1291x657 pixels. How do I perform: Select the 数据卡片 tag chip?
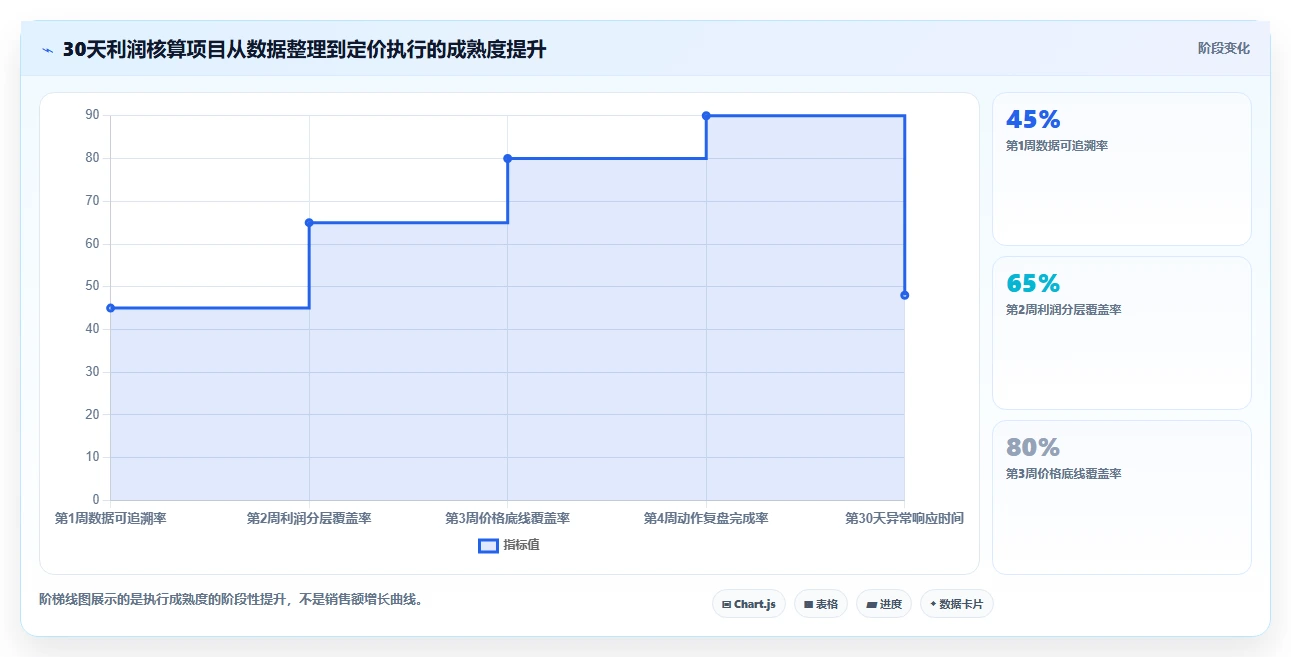click(956, 604)
